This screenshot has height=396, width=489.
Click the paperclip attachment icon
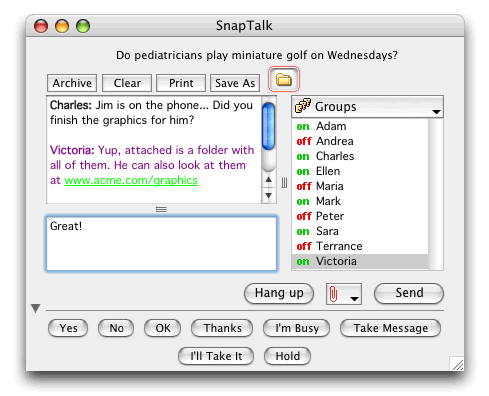333,294
